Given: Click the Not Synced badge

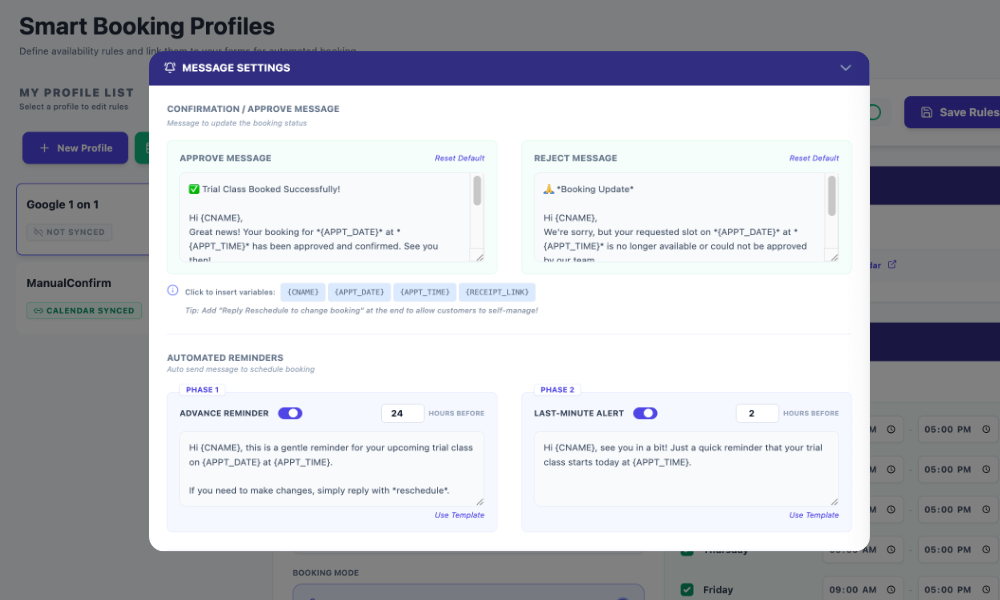Looking at the screenshot, I should 70,232.
